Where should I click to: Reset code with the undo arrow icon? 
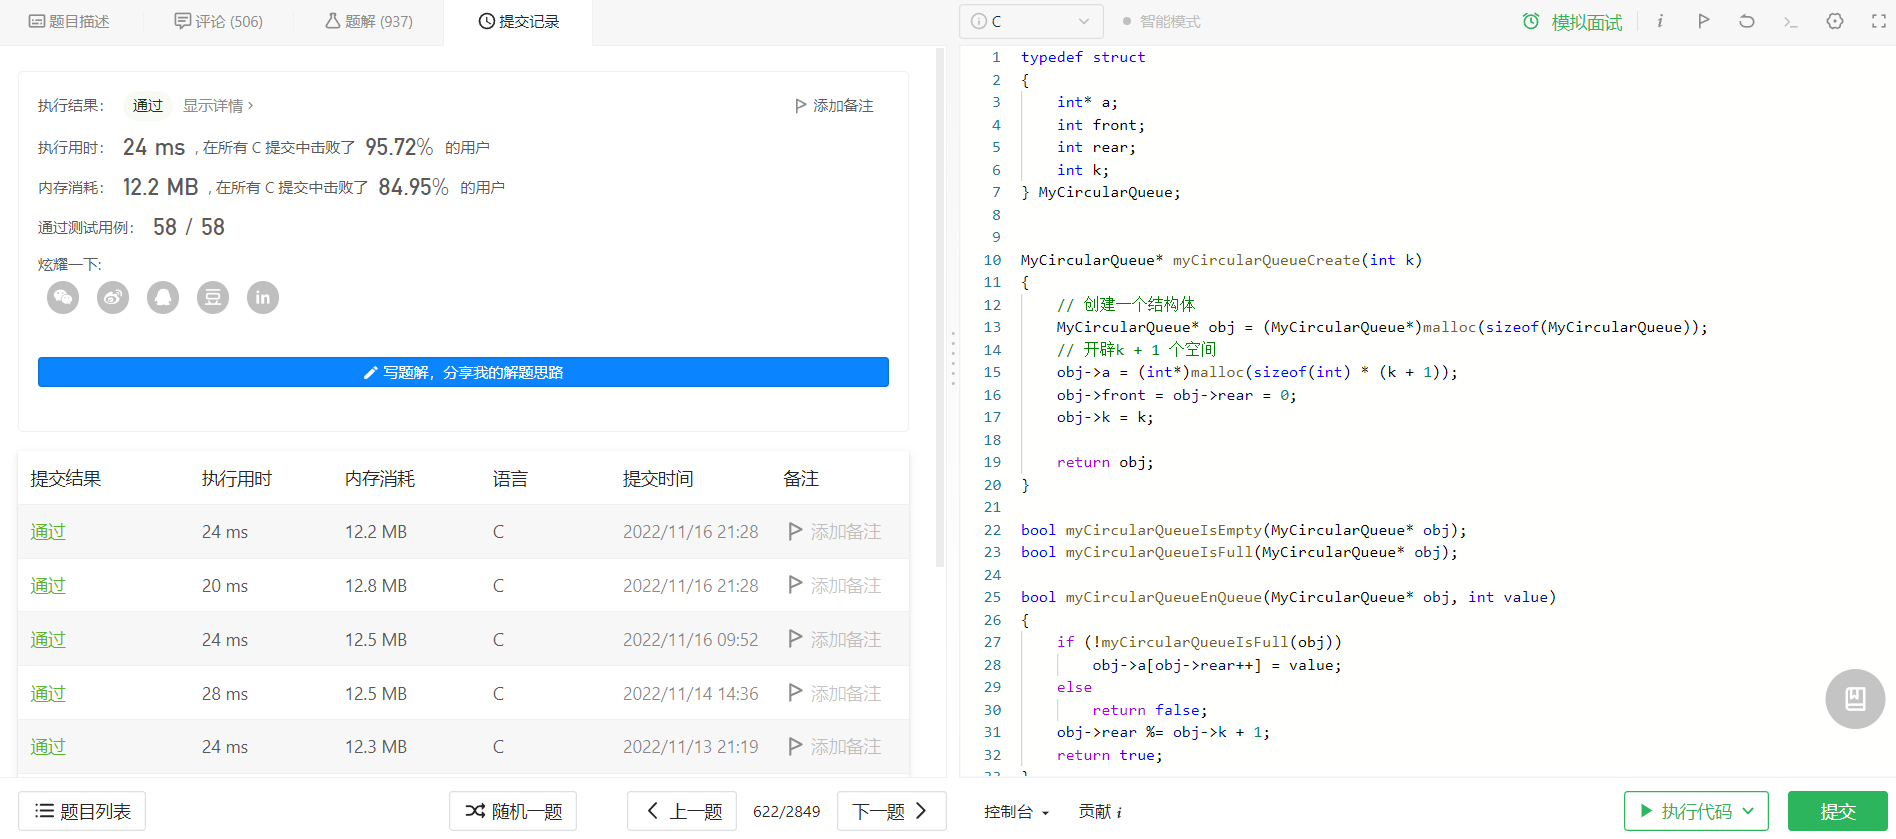(x=1747, y=21)
